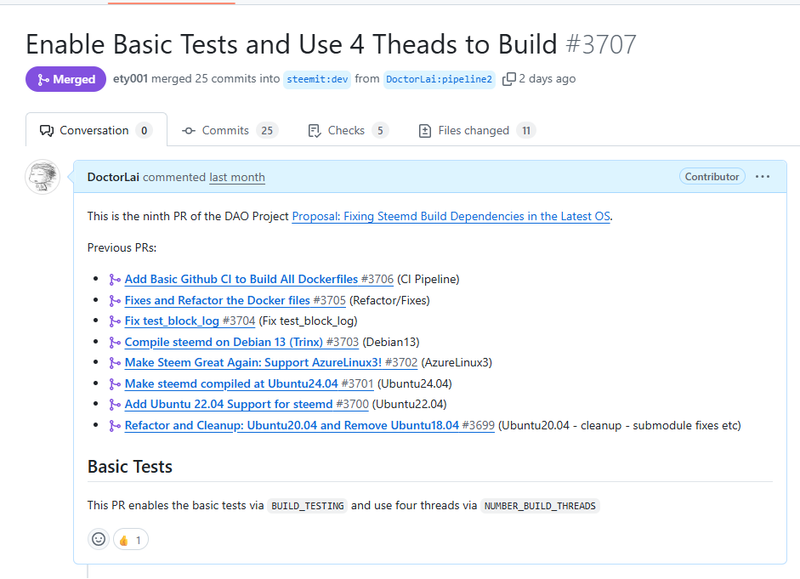Click merged PR icon beside AzureLinux3 PR
Image resolution: width=800 pixels, height=579 pixels.
(x=113, y=362)
